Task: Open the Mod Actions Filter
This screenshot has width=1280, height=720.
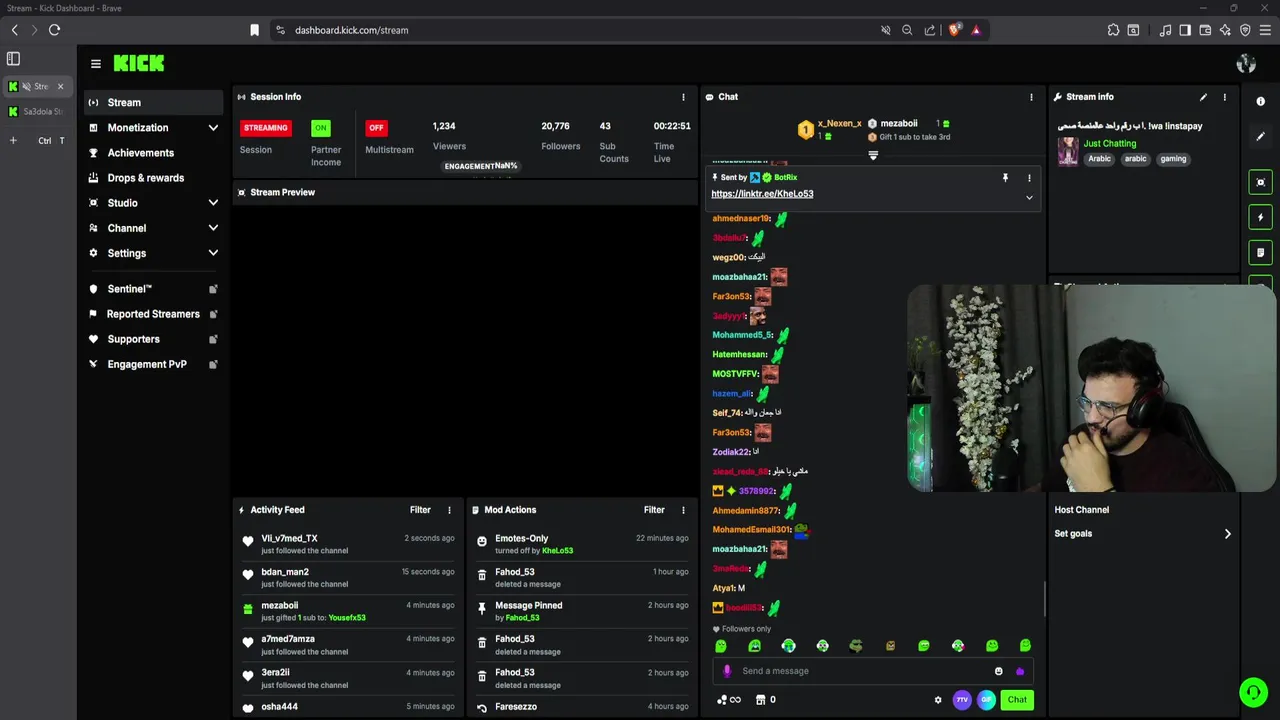Action: click(654, 510)
